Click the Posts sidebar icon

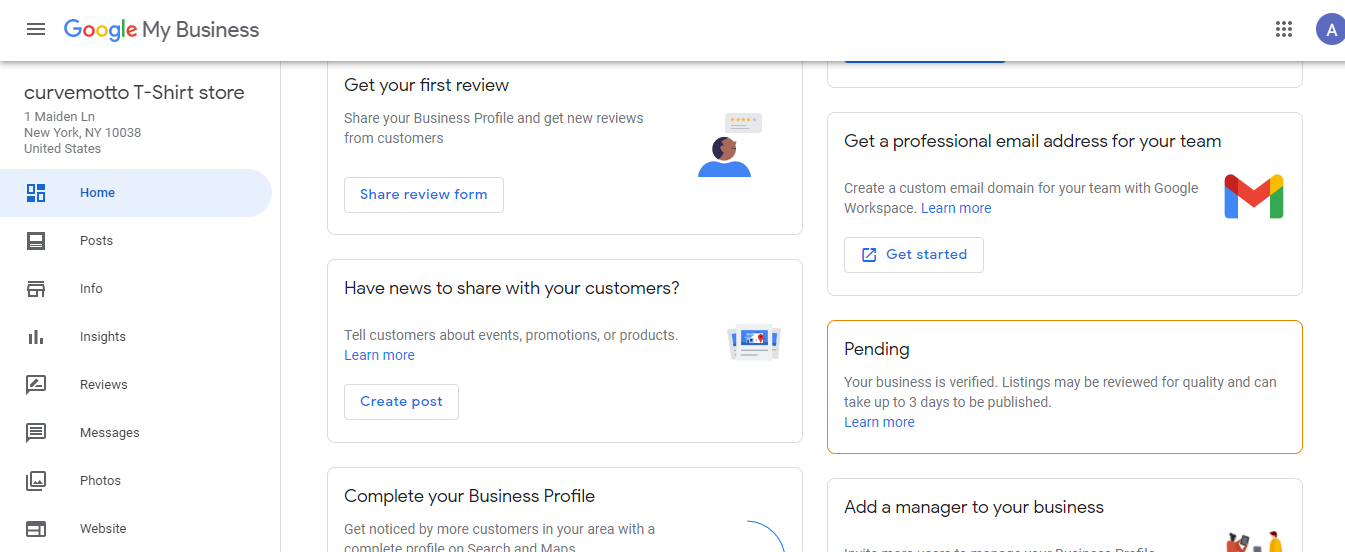[36, 241]
